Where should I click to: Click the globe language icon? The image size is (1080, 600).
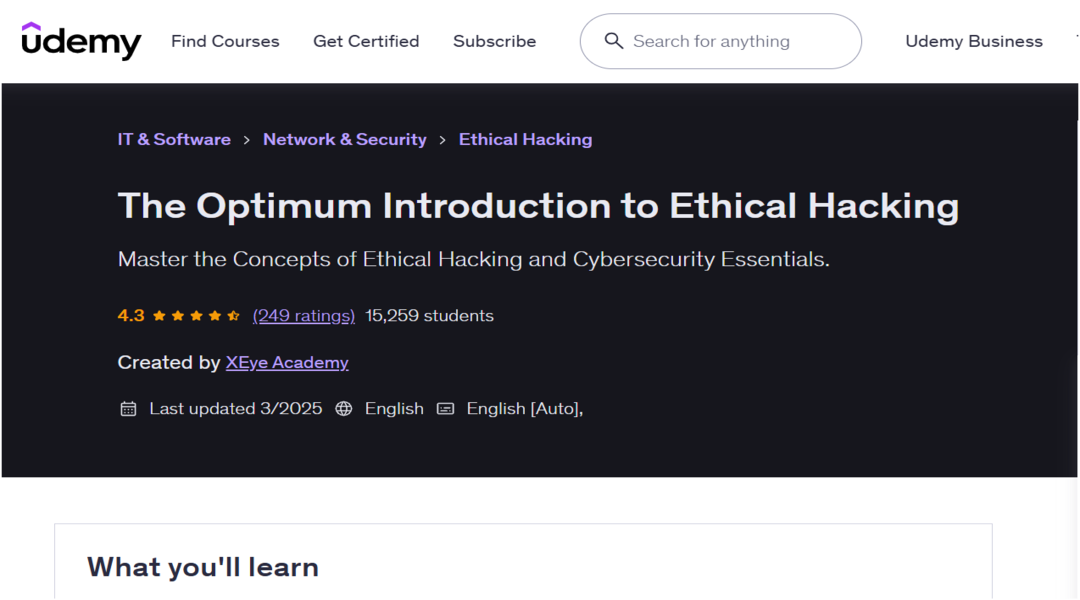click(x=344, y=409)
